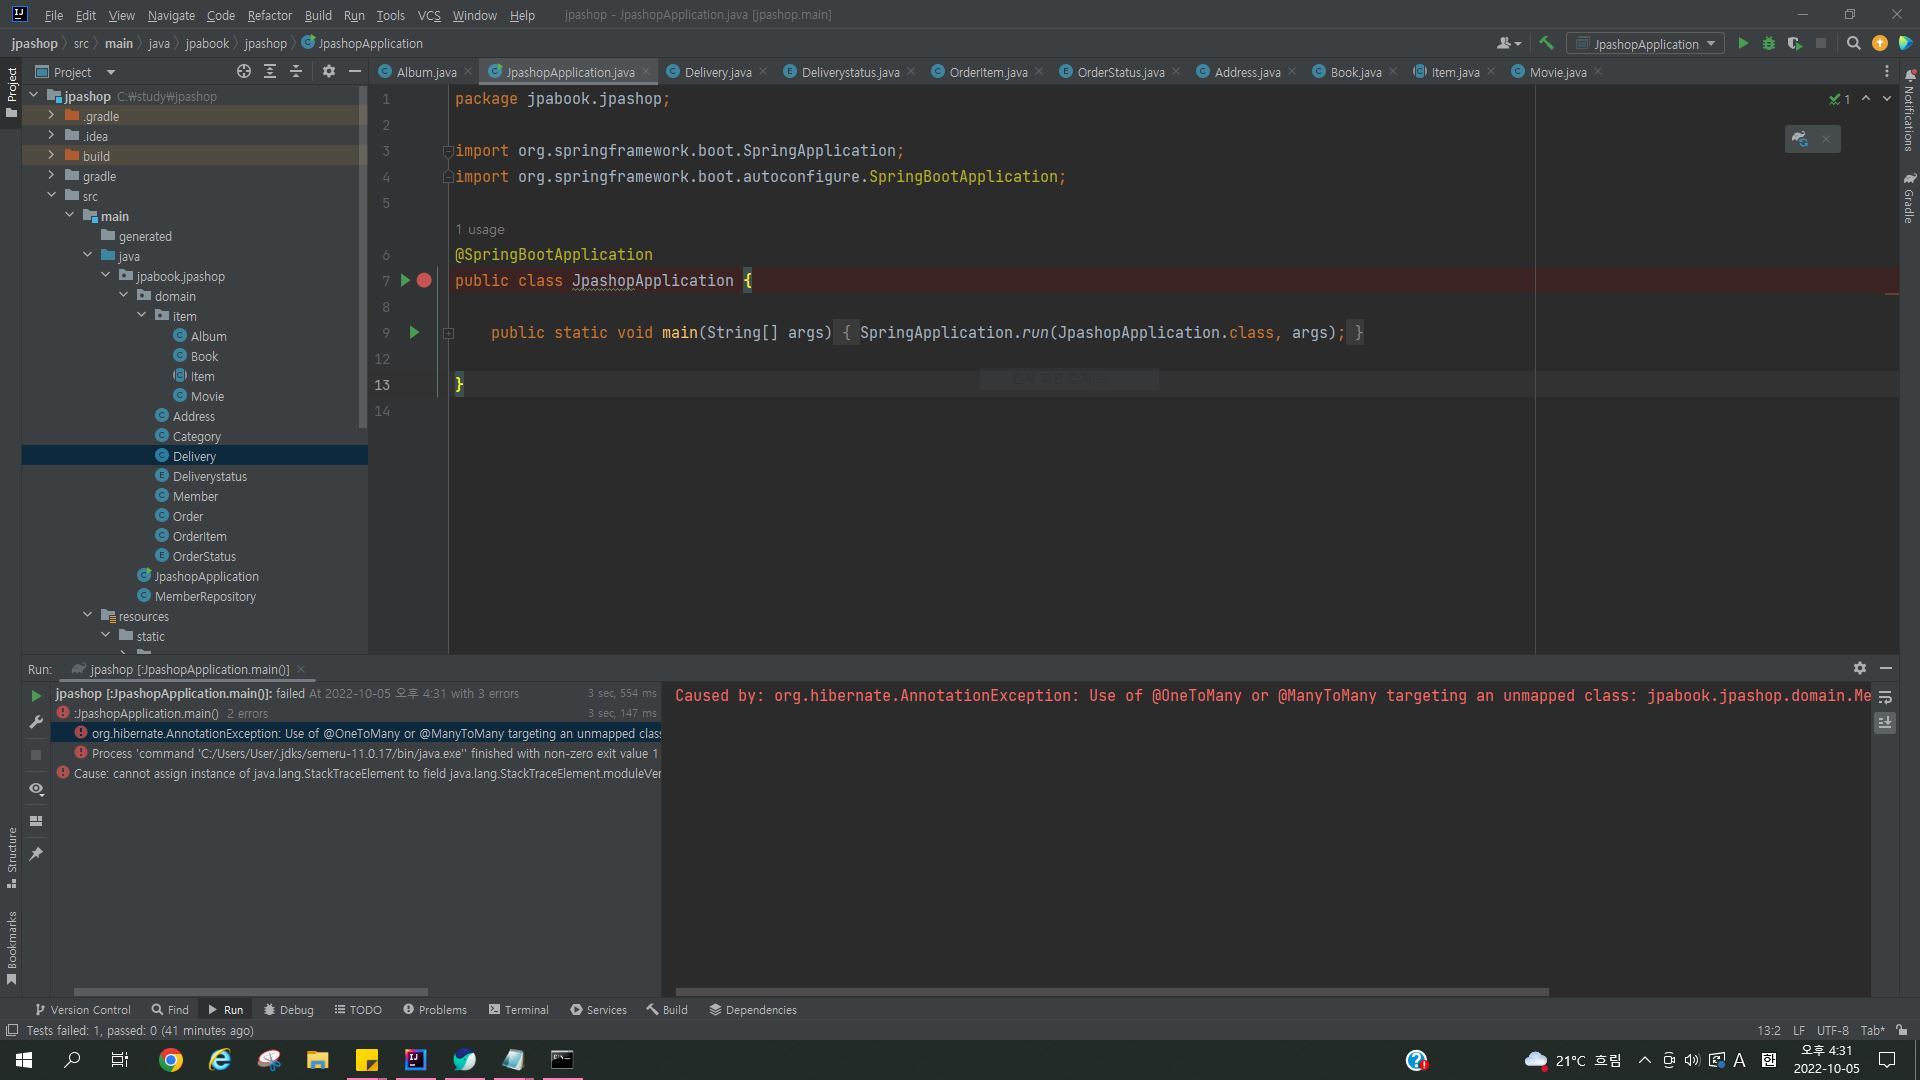Rerun the jpashop run configuration
1920x1080 pixels.
pos(36,695)
